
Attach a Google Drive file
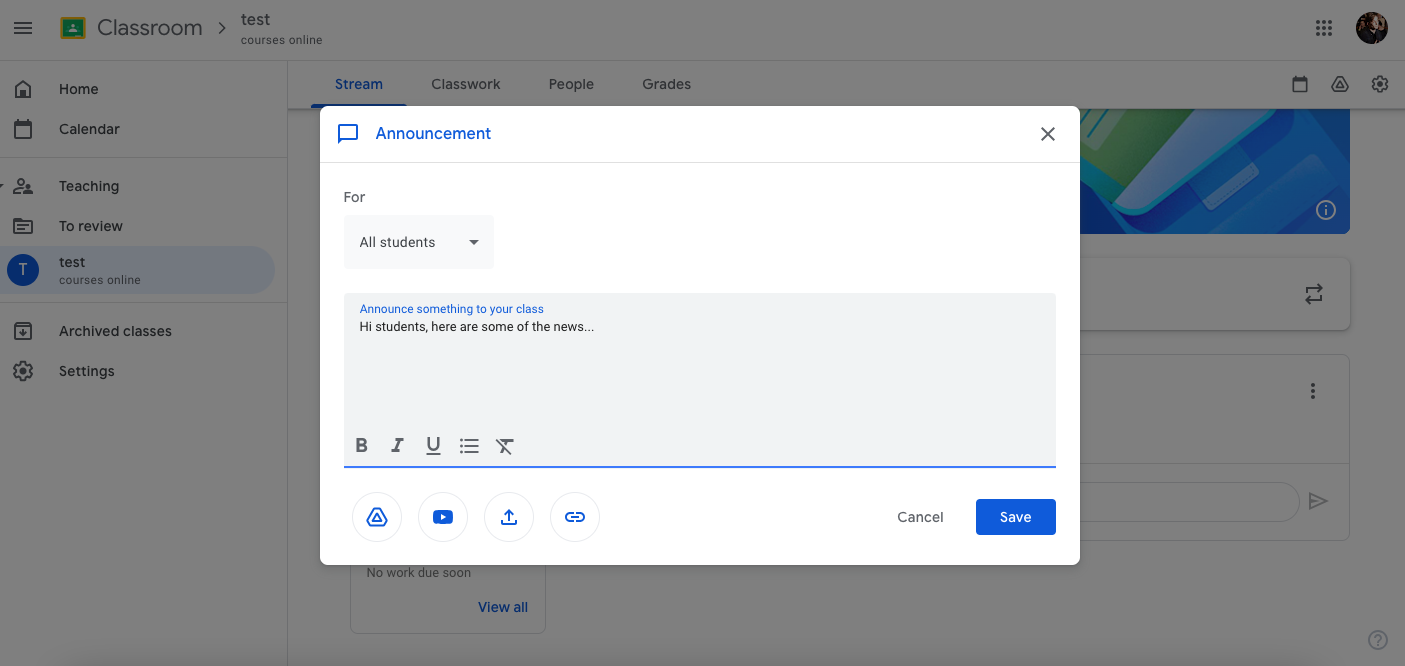click(x=377, y=517)
